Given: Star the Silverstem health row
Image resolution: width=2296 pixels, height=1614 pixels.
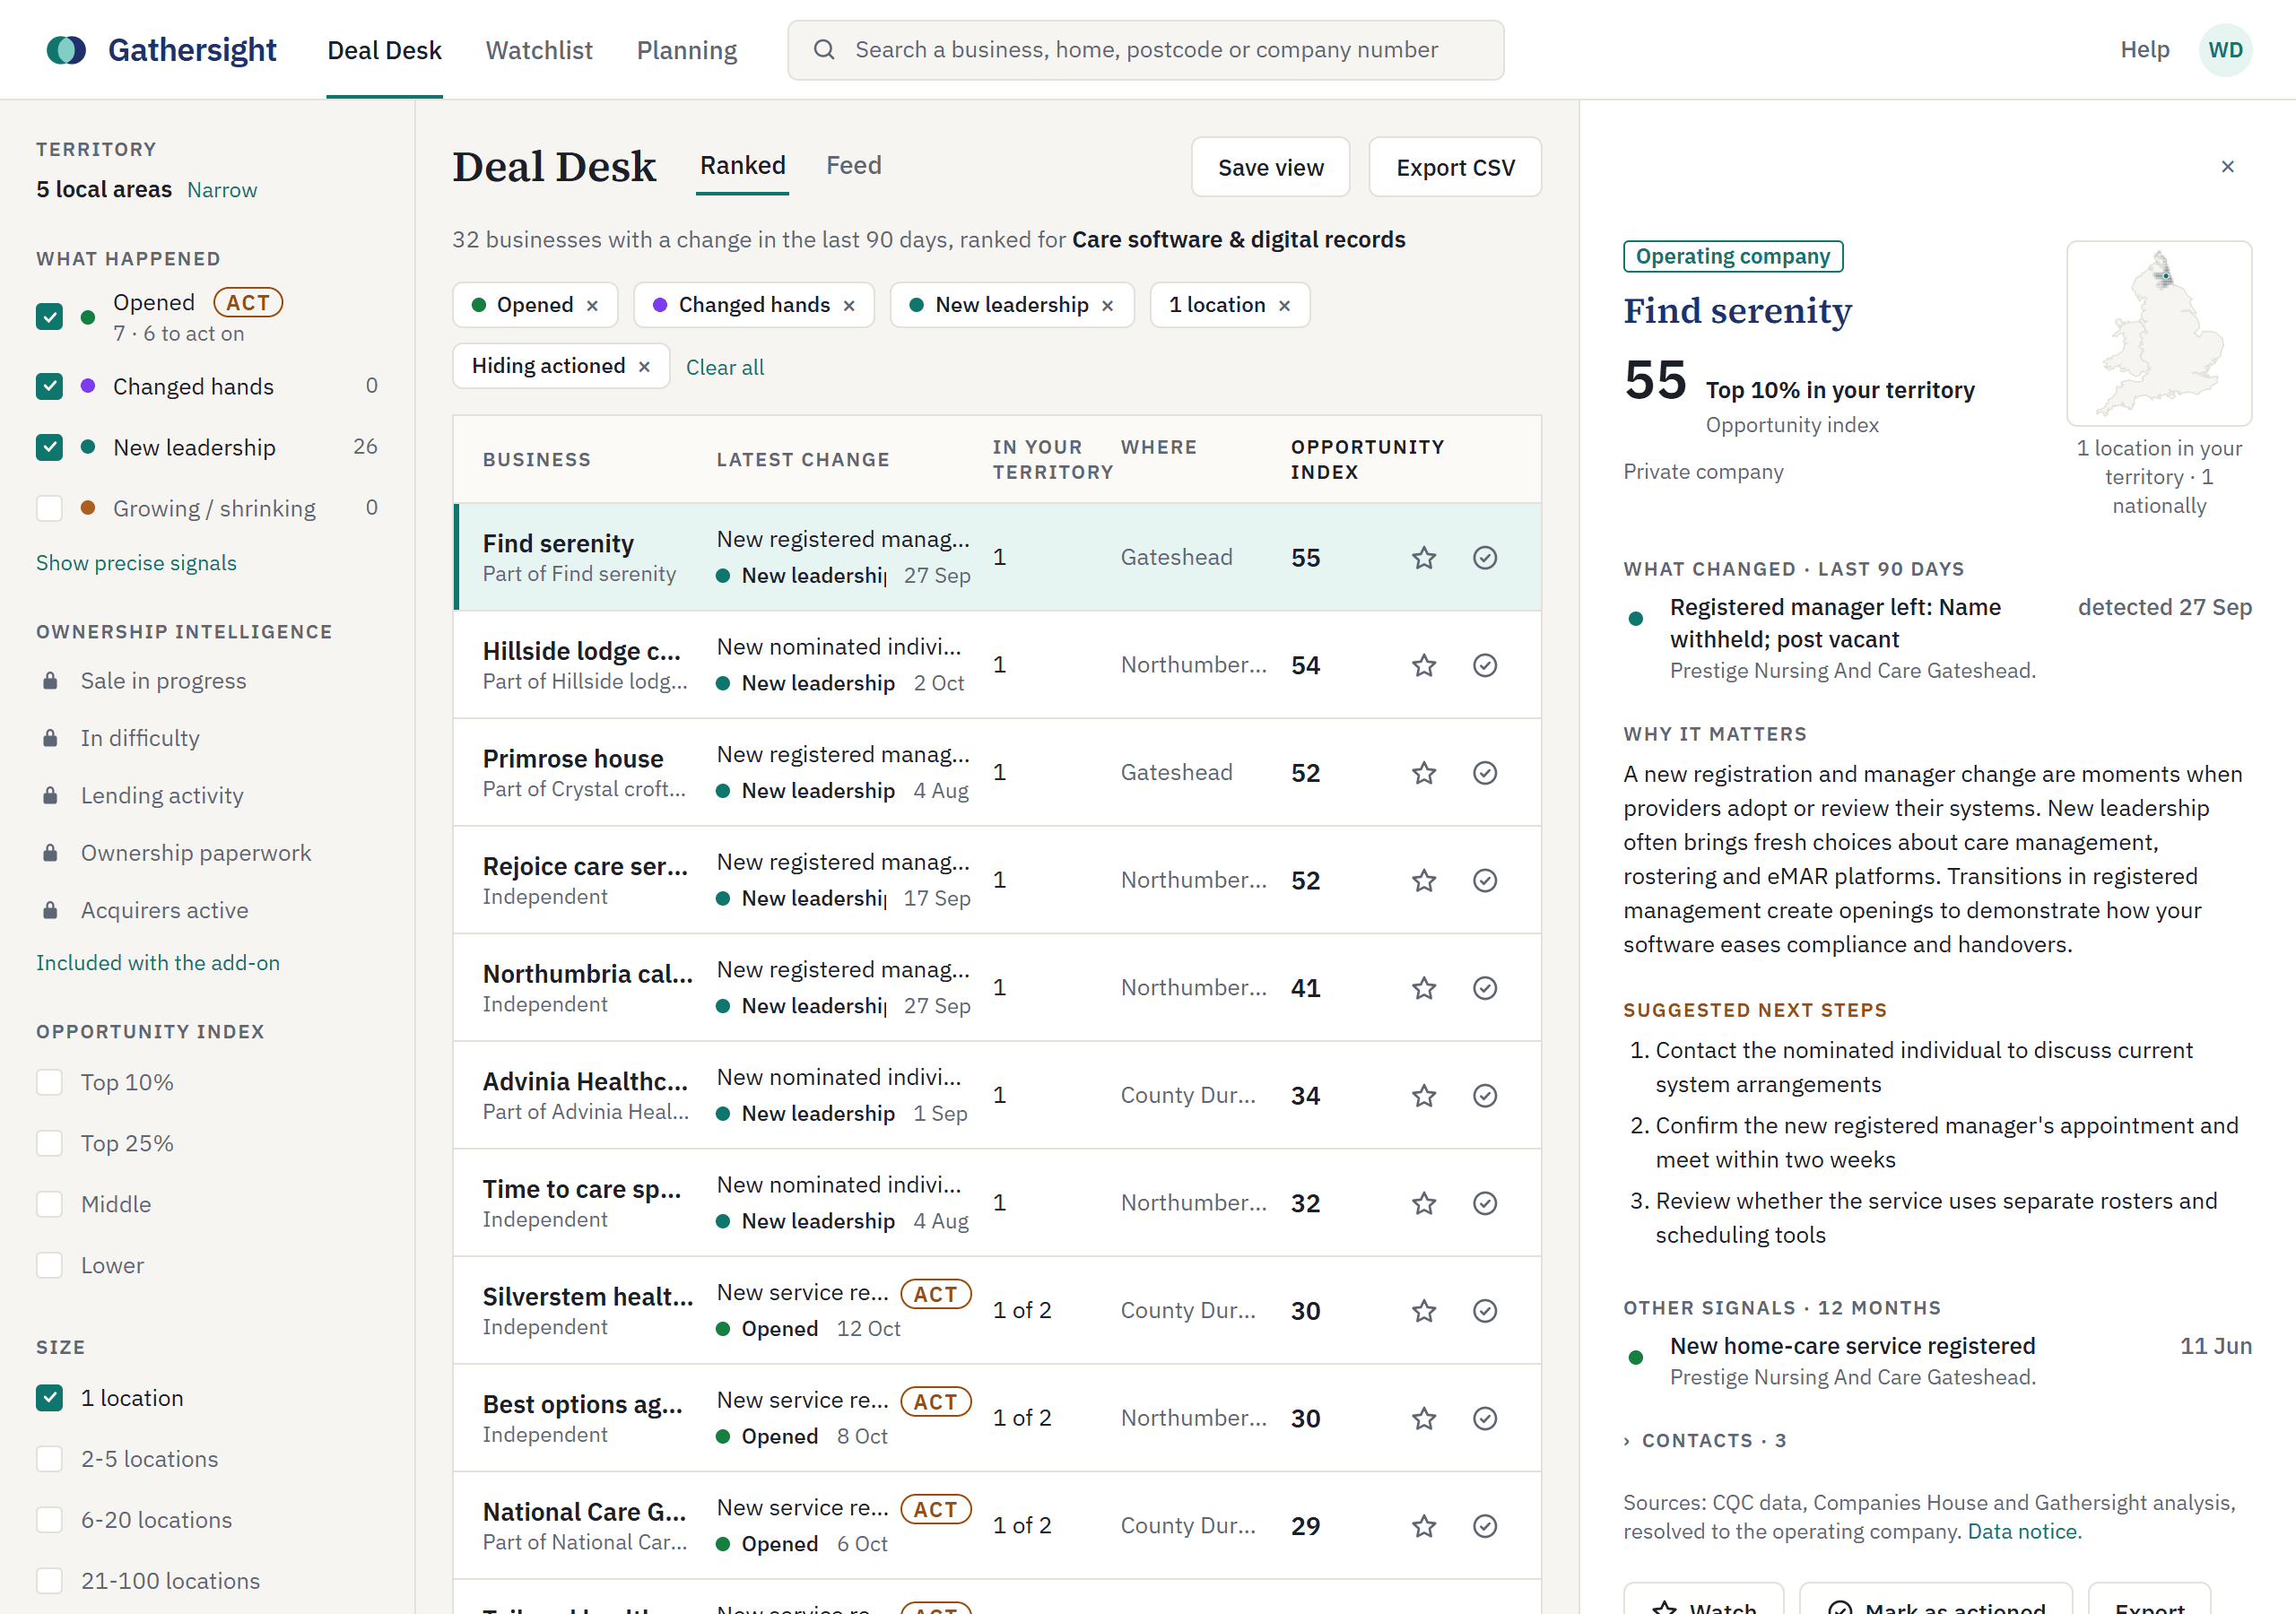Looking at the screenshot, I should 1424,1311.
